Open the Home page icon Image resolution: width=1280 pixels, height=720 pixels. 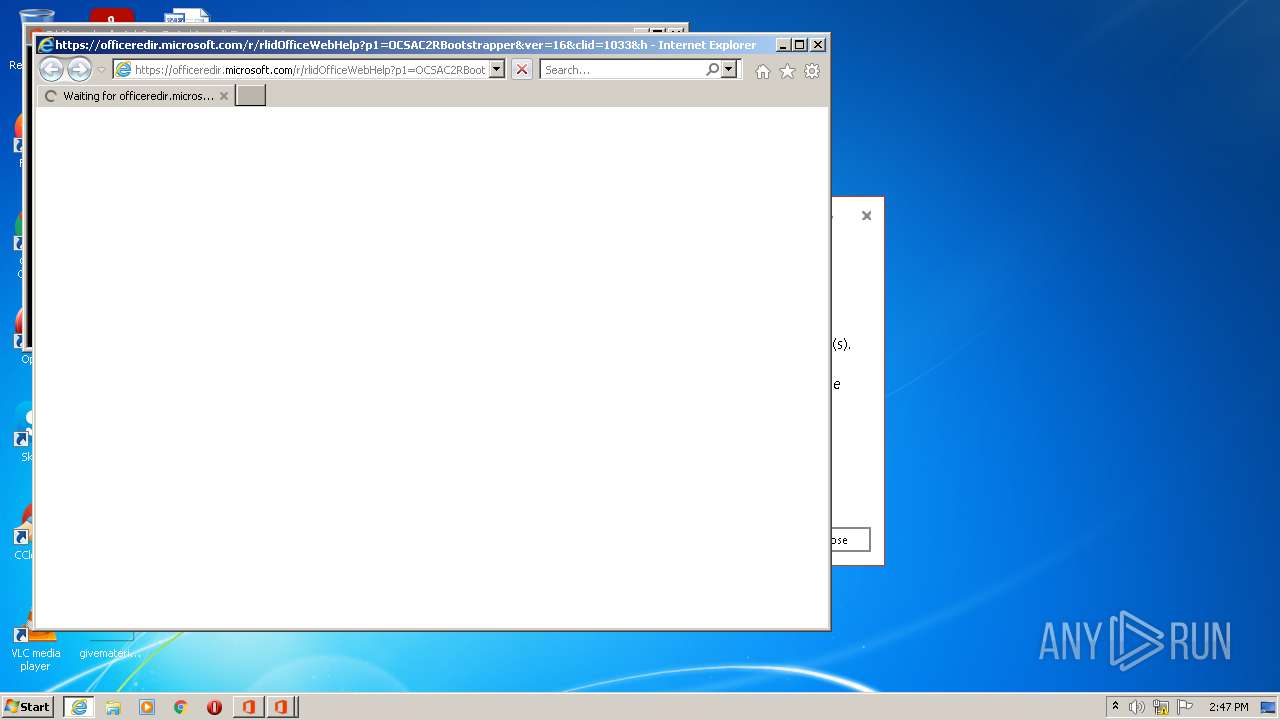tap(763, 71)
